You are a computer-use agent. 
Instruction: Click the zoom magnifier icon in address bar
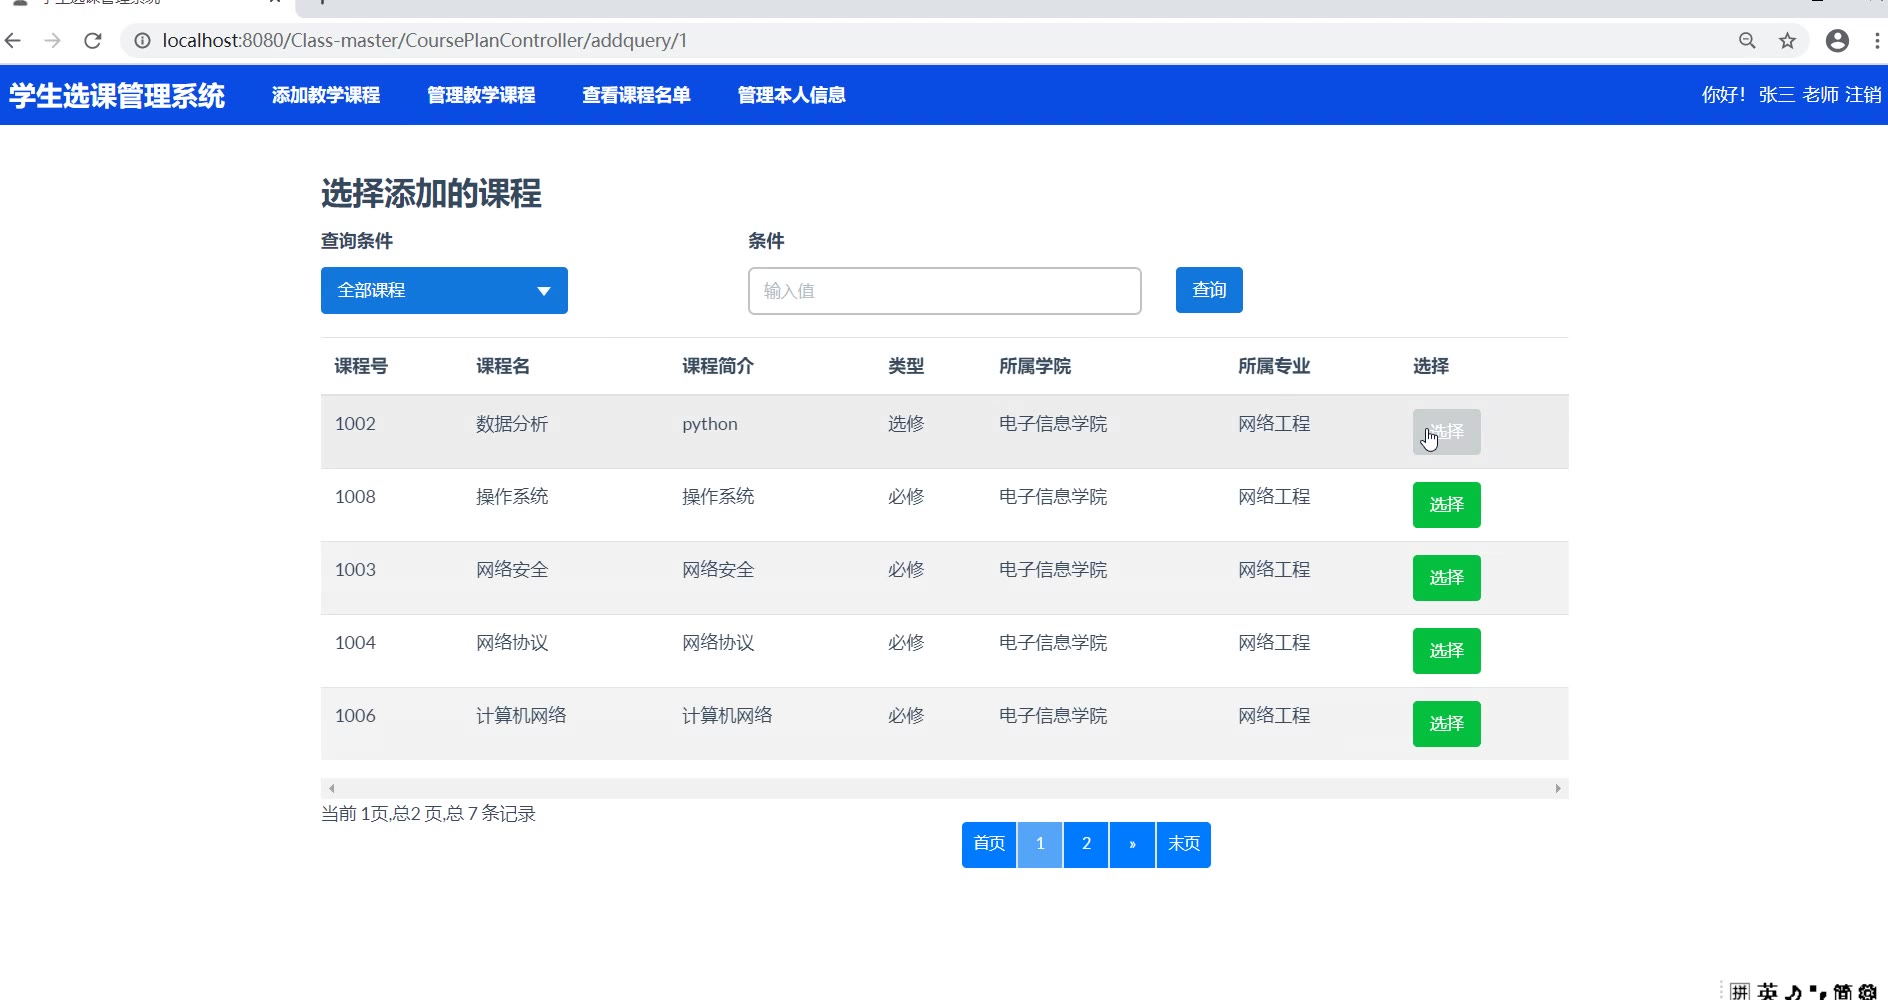pos(1747,41)
